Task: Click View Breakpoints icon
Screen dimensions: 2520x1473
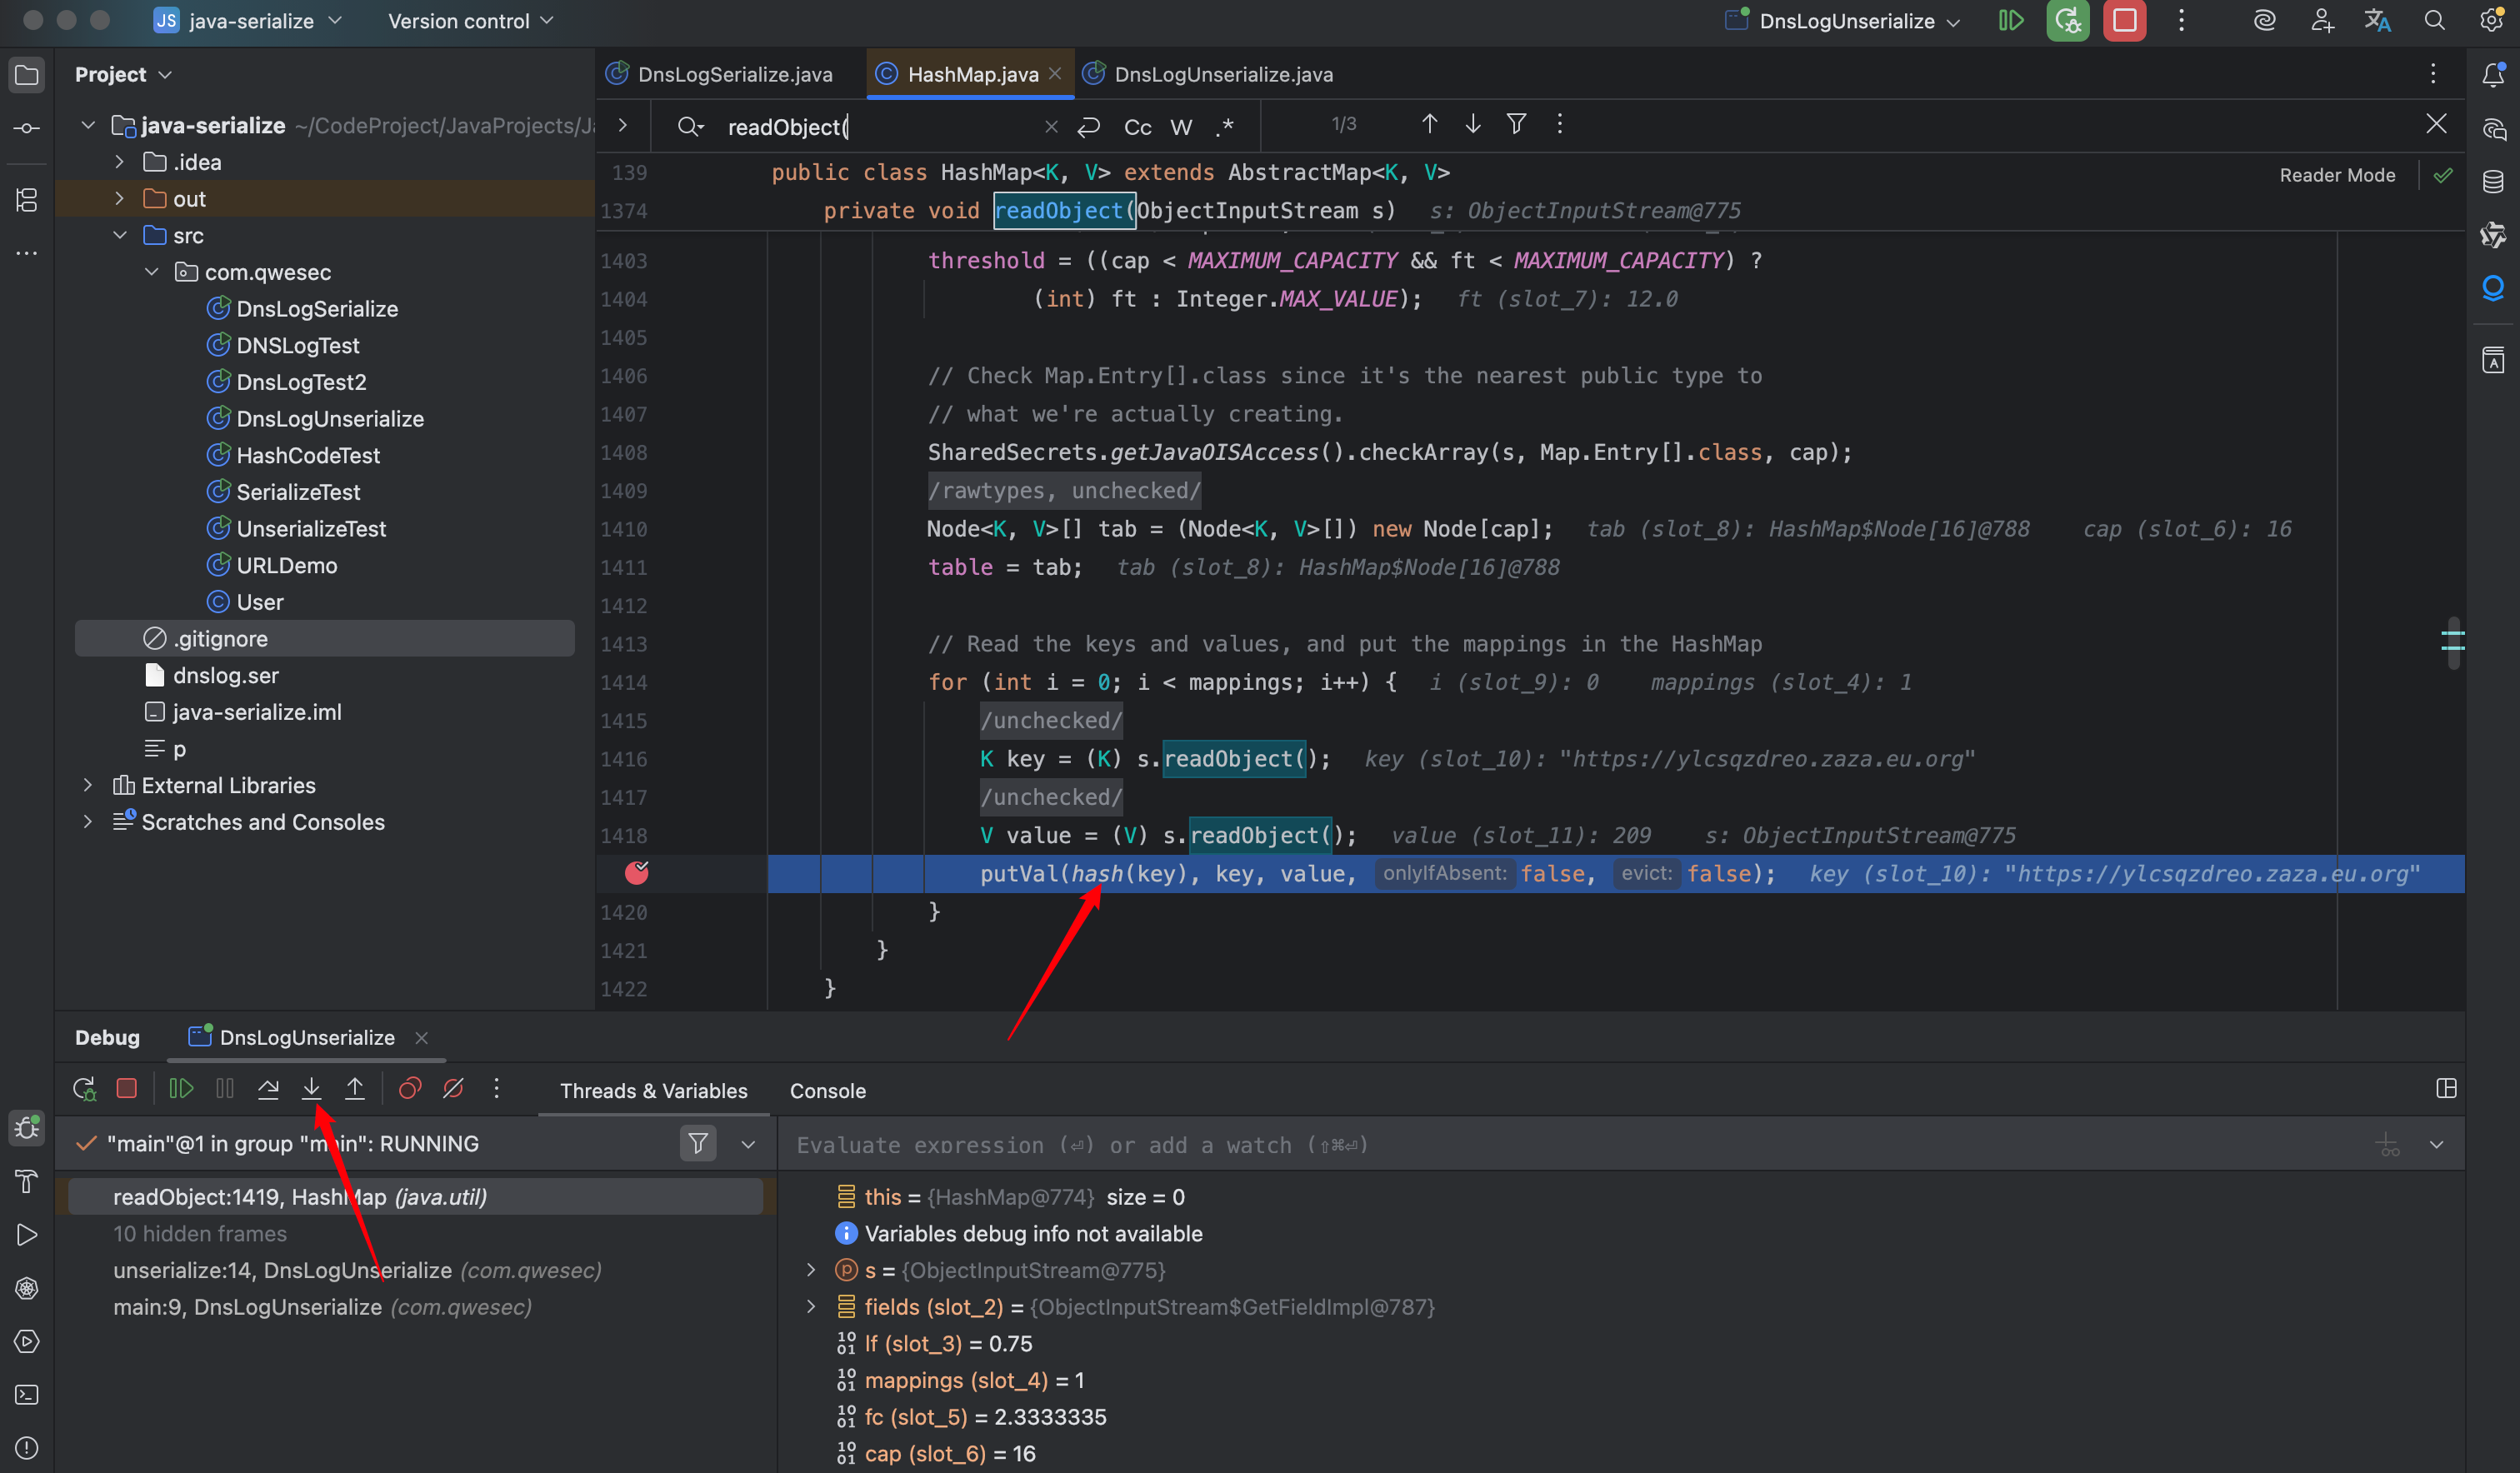Action: pos(410,1088)
